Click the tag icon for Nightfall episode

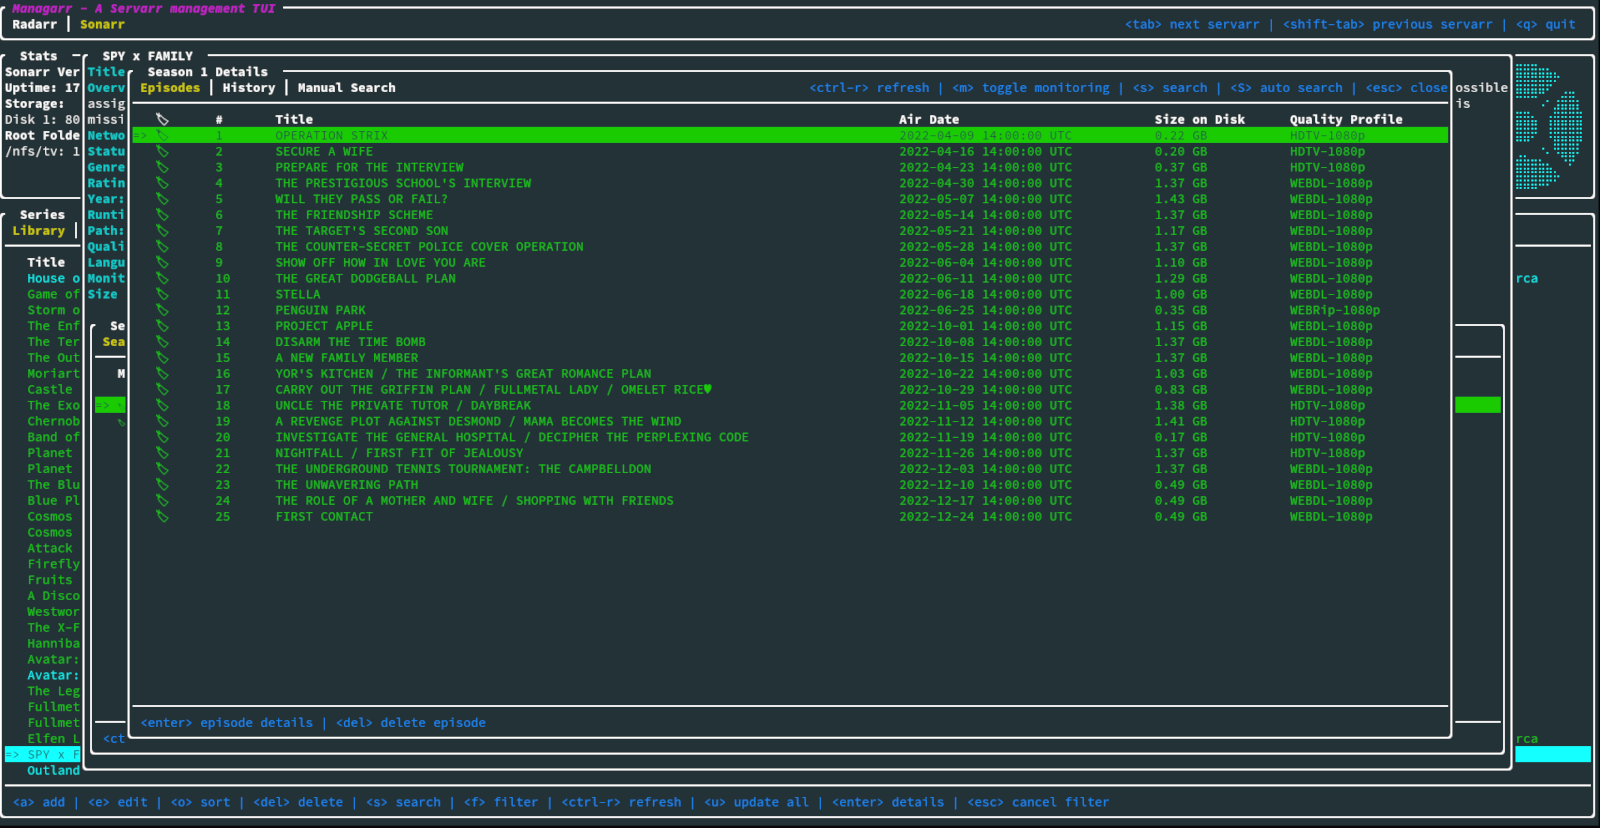pos(162,453)
